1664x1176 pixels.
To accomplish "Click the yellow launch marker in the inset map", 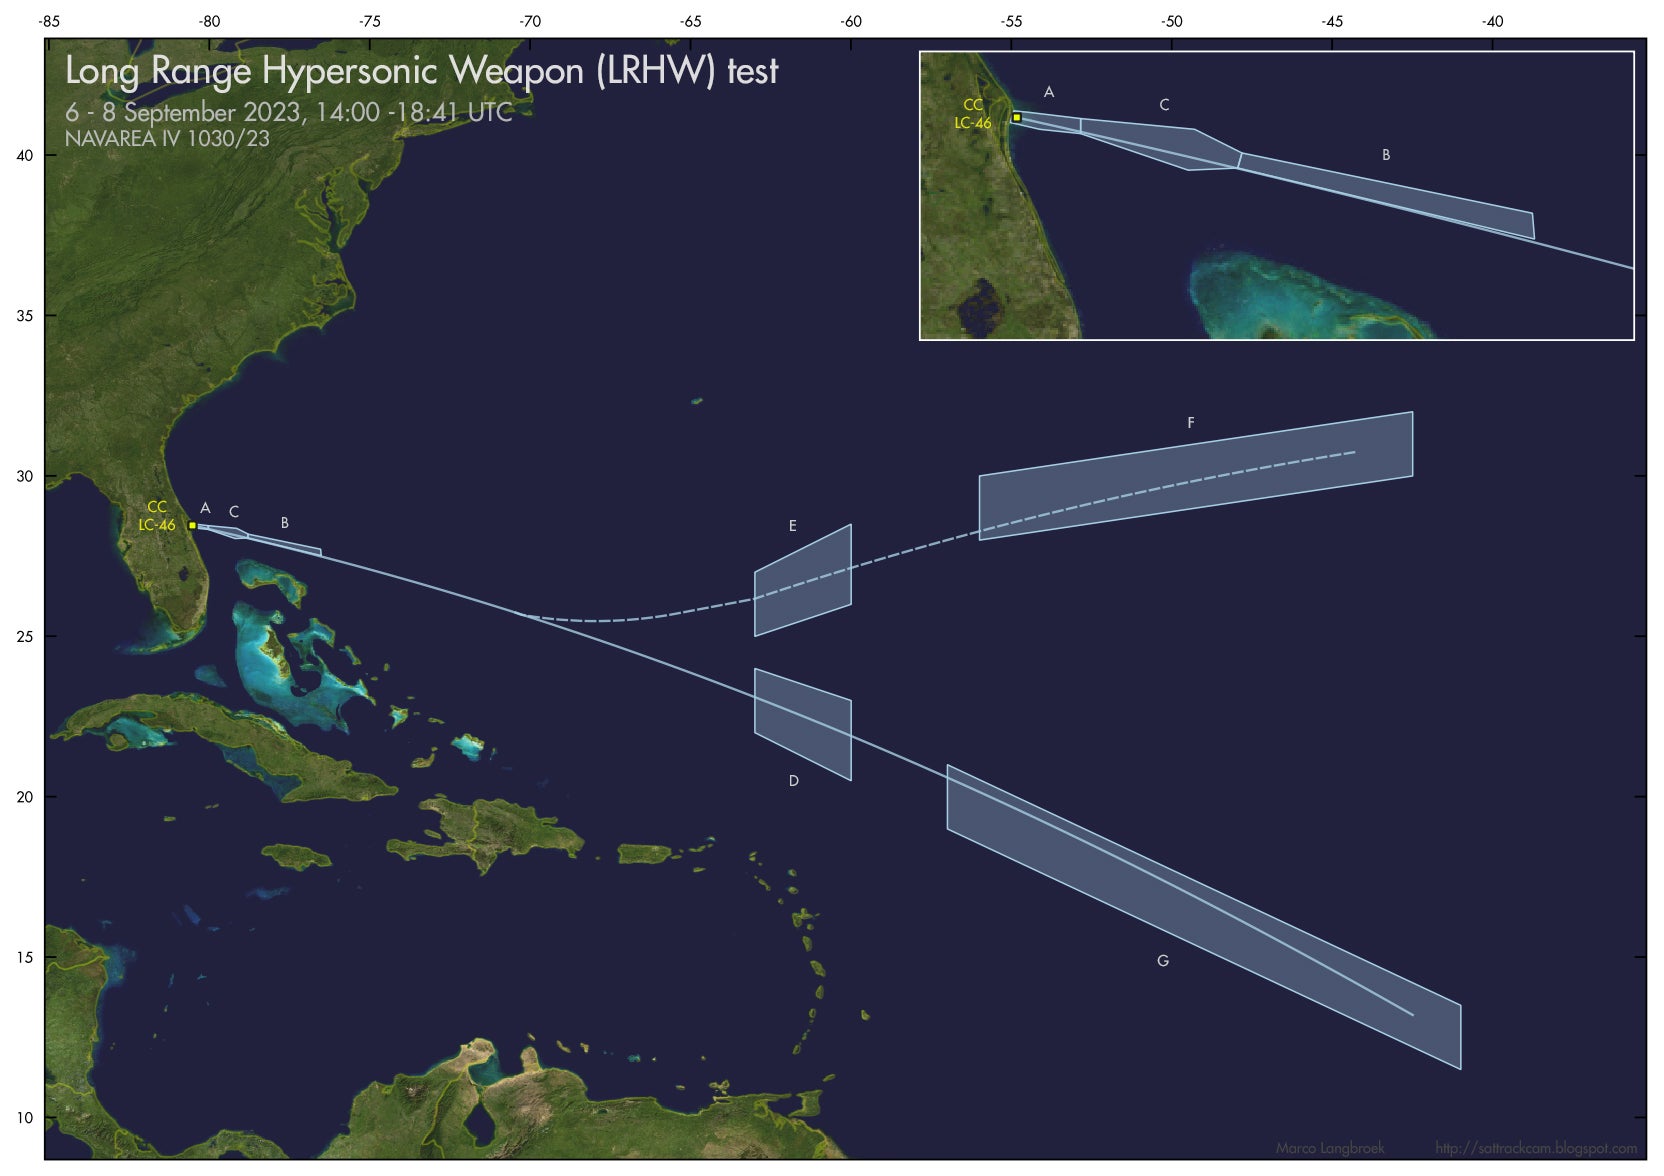I will tap(1016, 117).
